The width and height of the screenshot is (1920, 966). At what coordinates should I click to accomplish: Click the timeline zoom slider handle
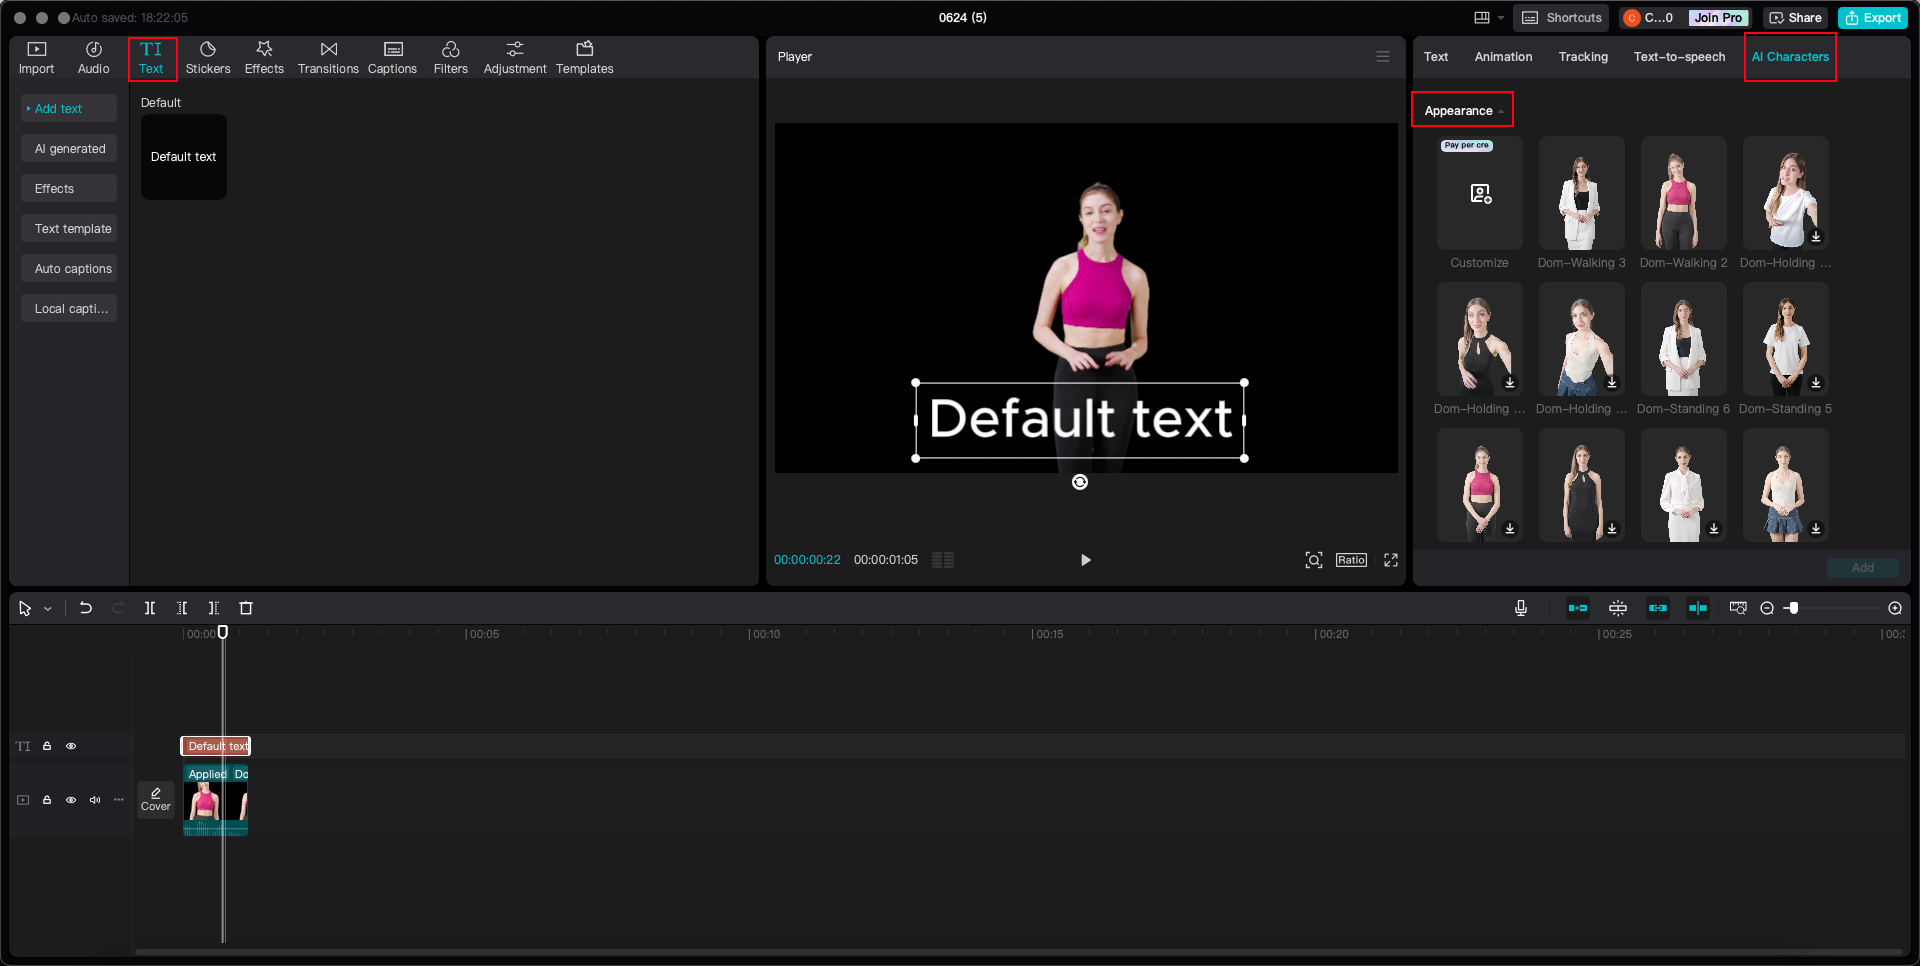point(1793,608)
